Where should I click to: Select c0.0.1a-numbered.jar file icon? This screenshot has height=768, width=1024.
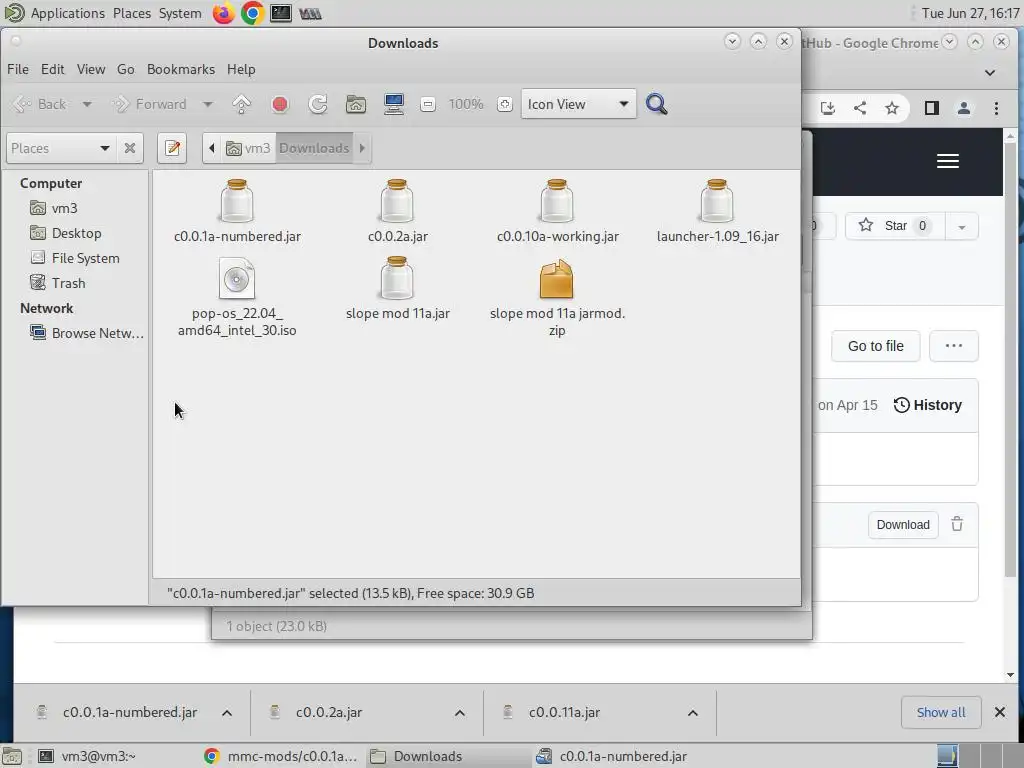[x=237, y=201]
